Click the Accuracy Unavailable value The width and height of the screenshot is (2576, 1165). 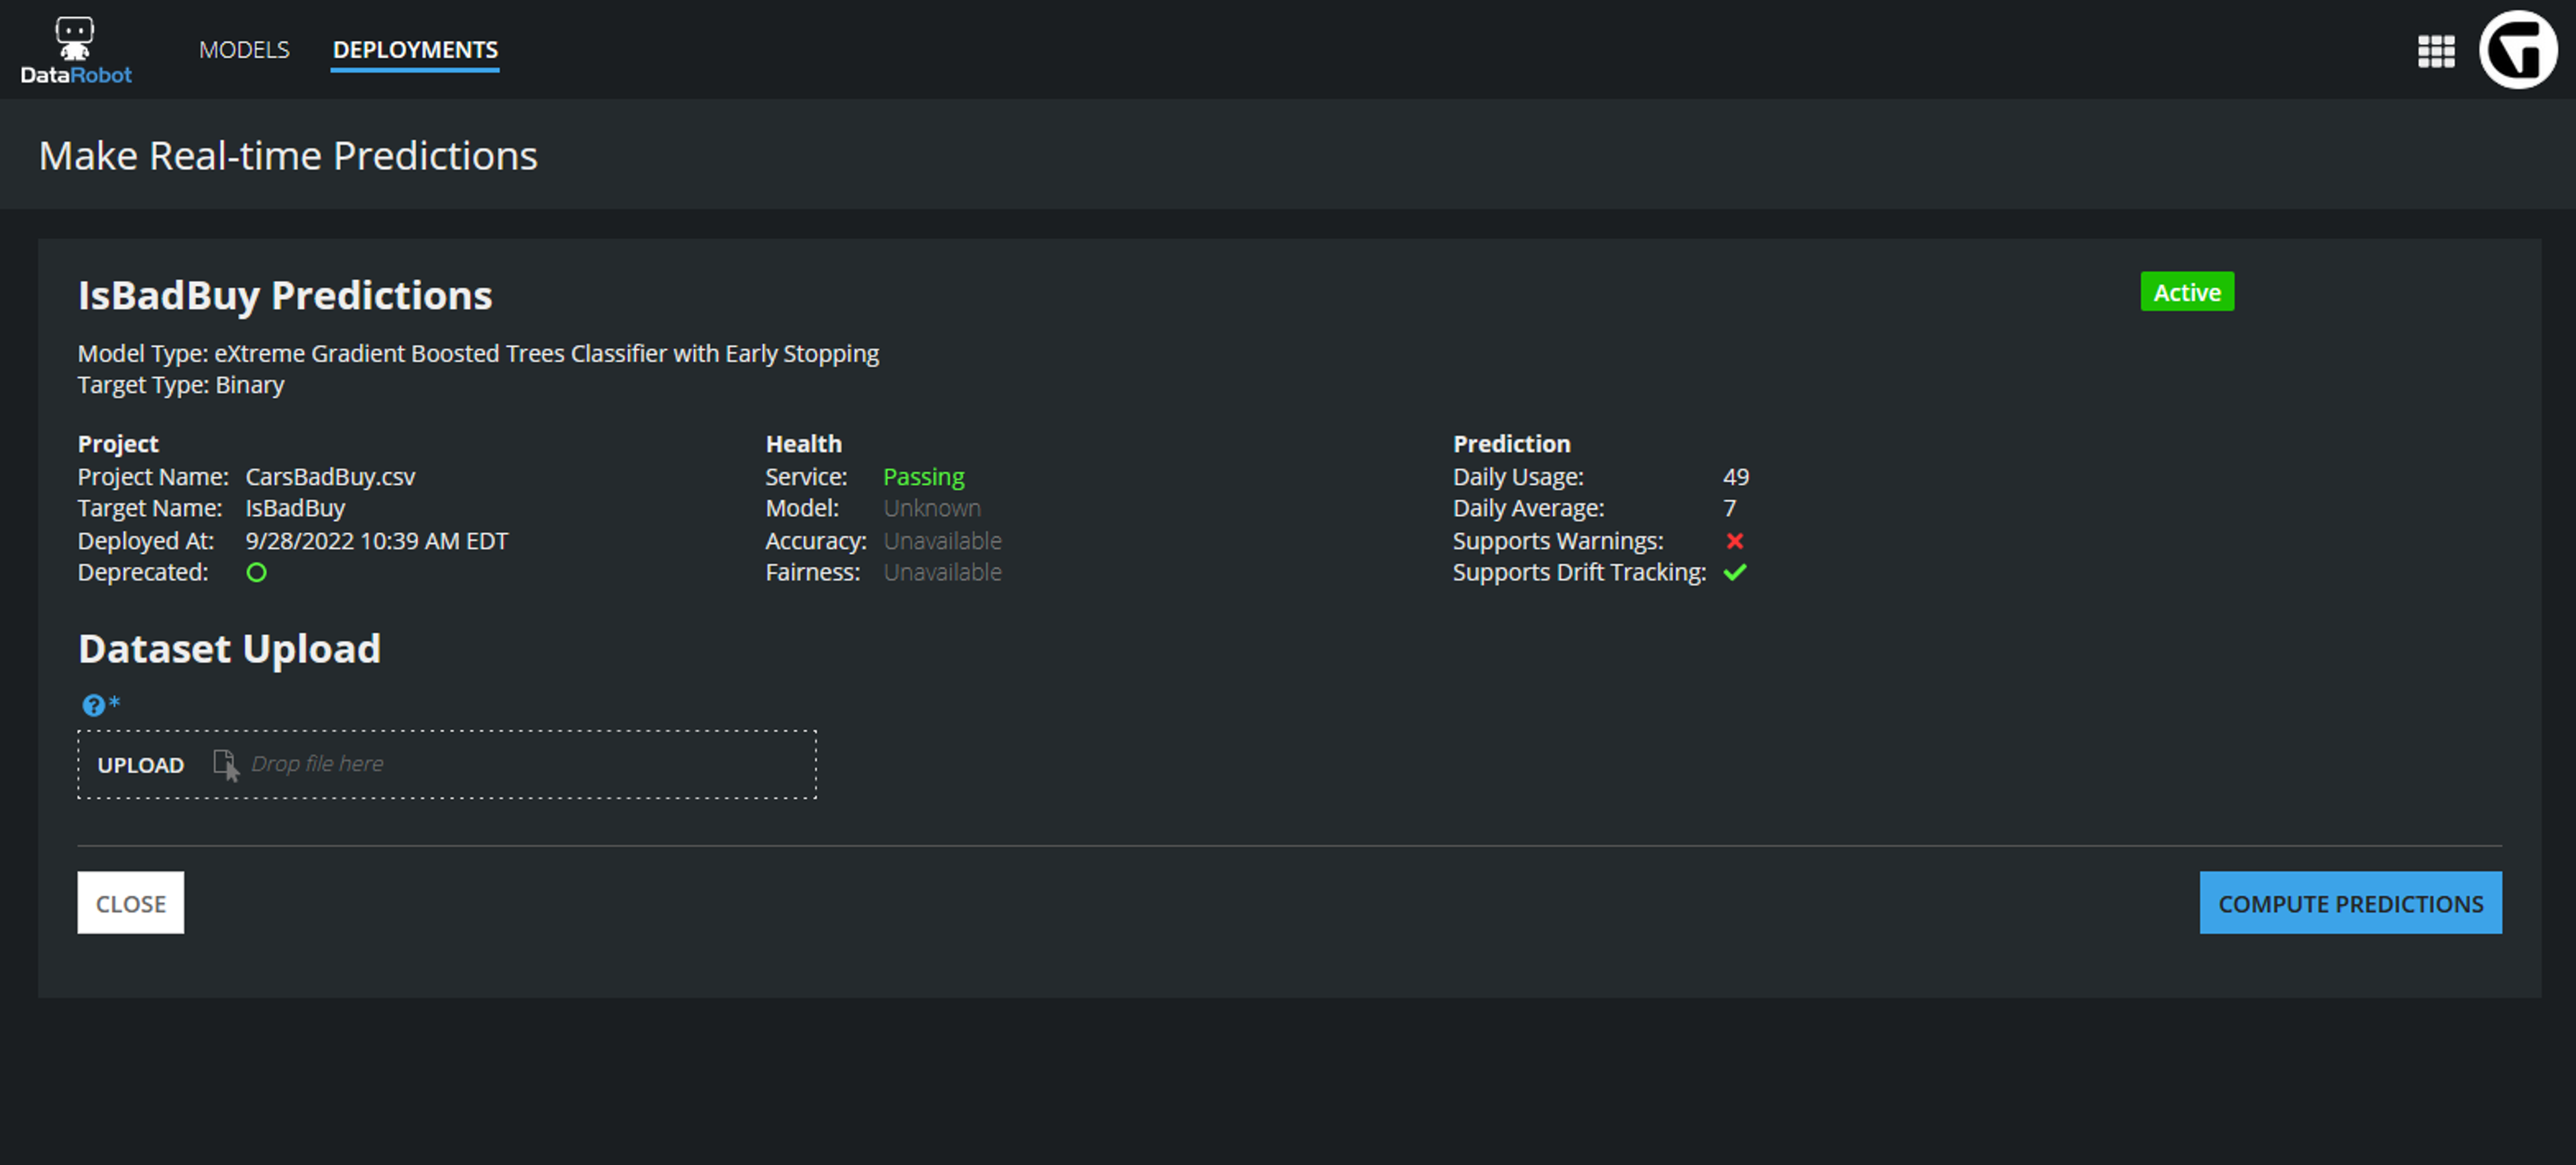coord(943,541)
